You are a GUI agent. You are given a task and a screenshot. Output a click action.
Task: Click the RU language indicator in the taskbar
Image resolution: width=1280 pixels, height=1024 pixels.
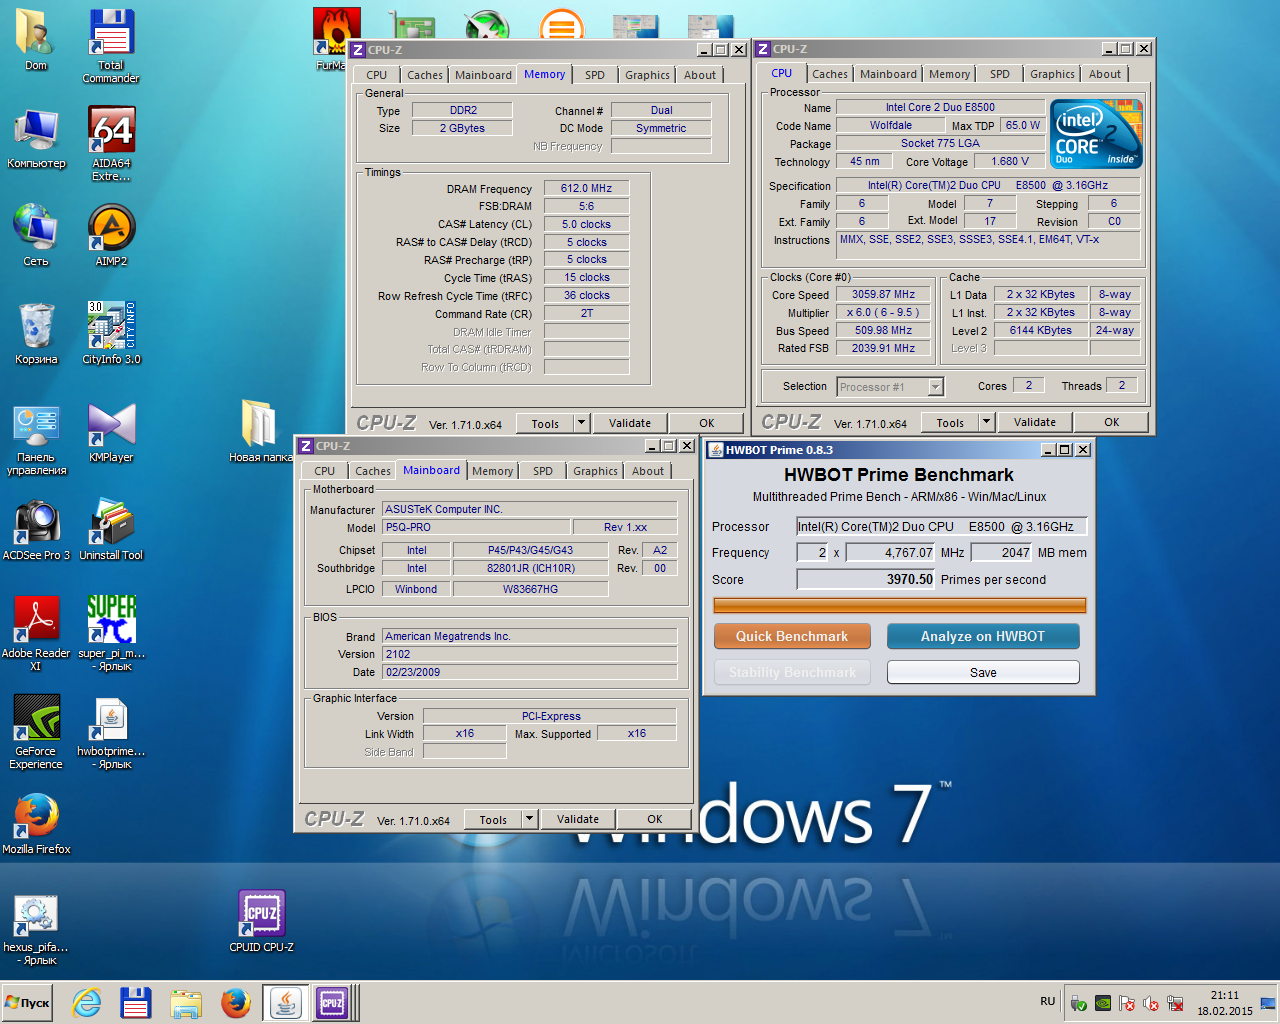click(x=1048, y=1001)
